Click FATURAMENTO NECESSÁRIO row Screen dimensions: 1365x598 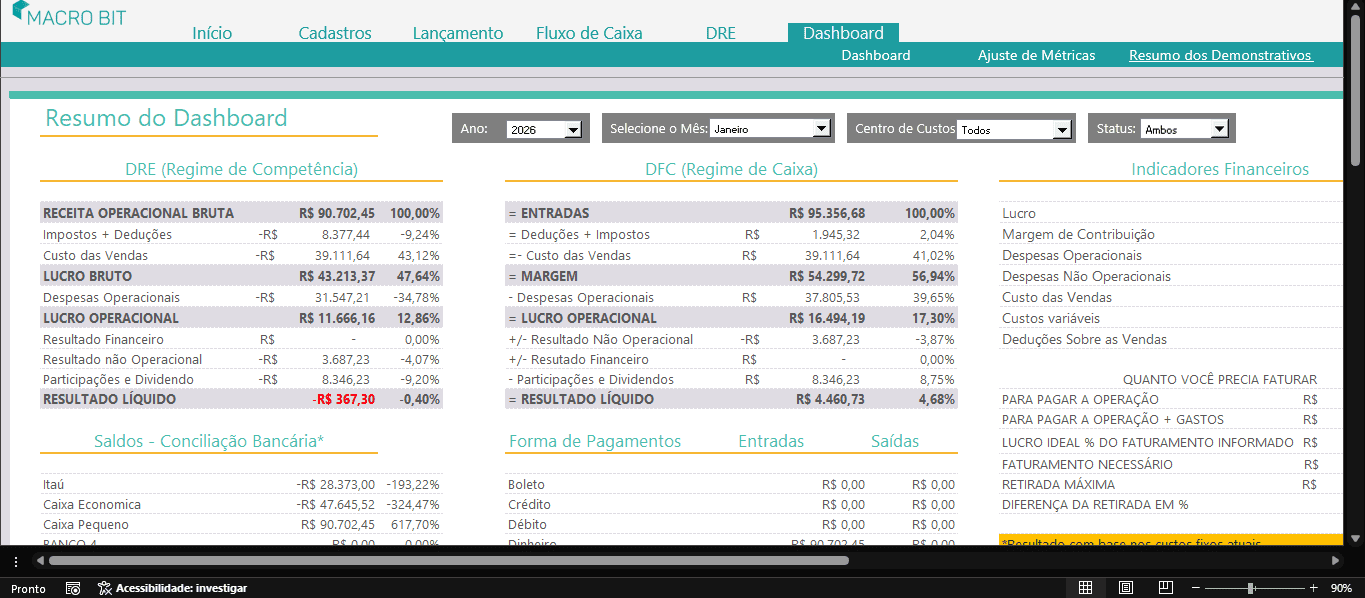(1087, 464)
